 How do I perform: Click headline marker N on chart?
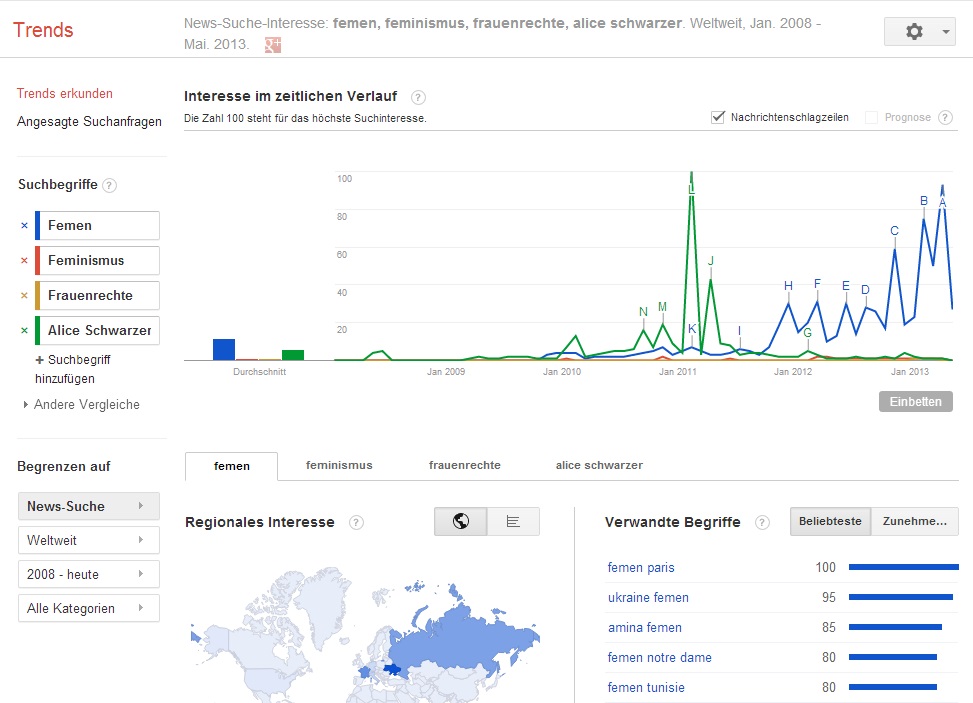pyautogui.click(x=643, y=311)
